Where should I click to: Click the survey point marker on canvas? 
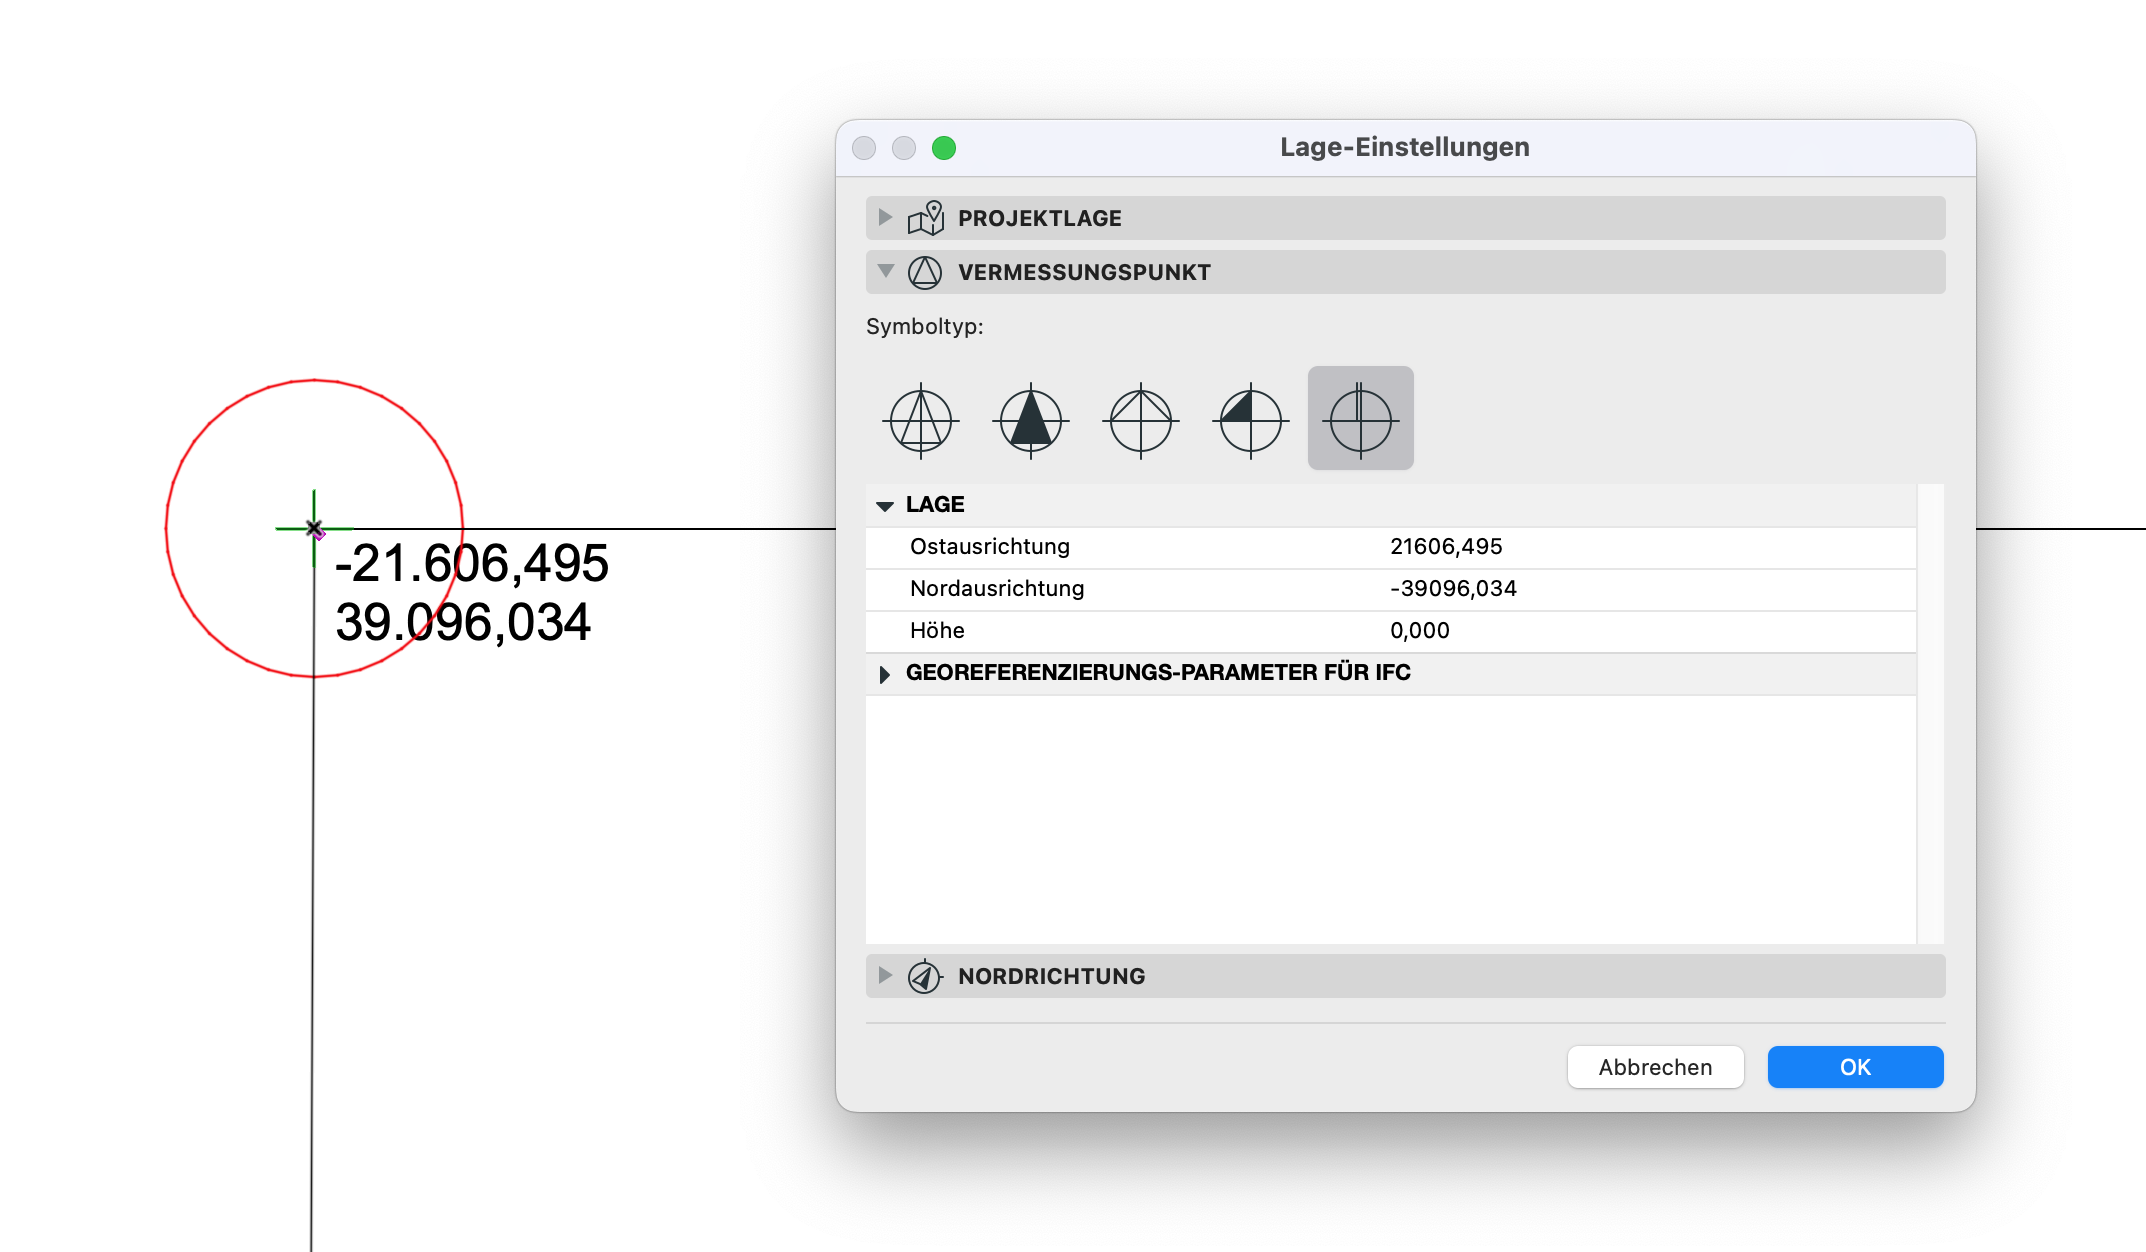(314, 528)
